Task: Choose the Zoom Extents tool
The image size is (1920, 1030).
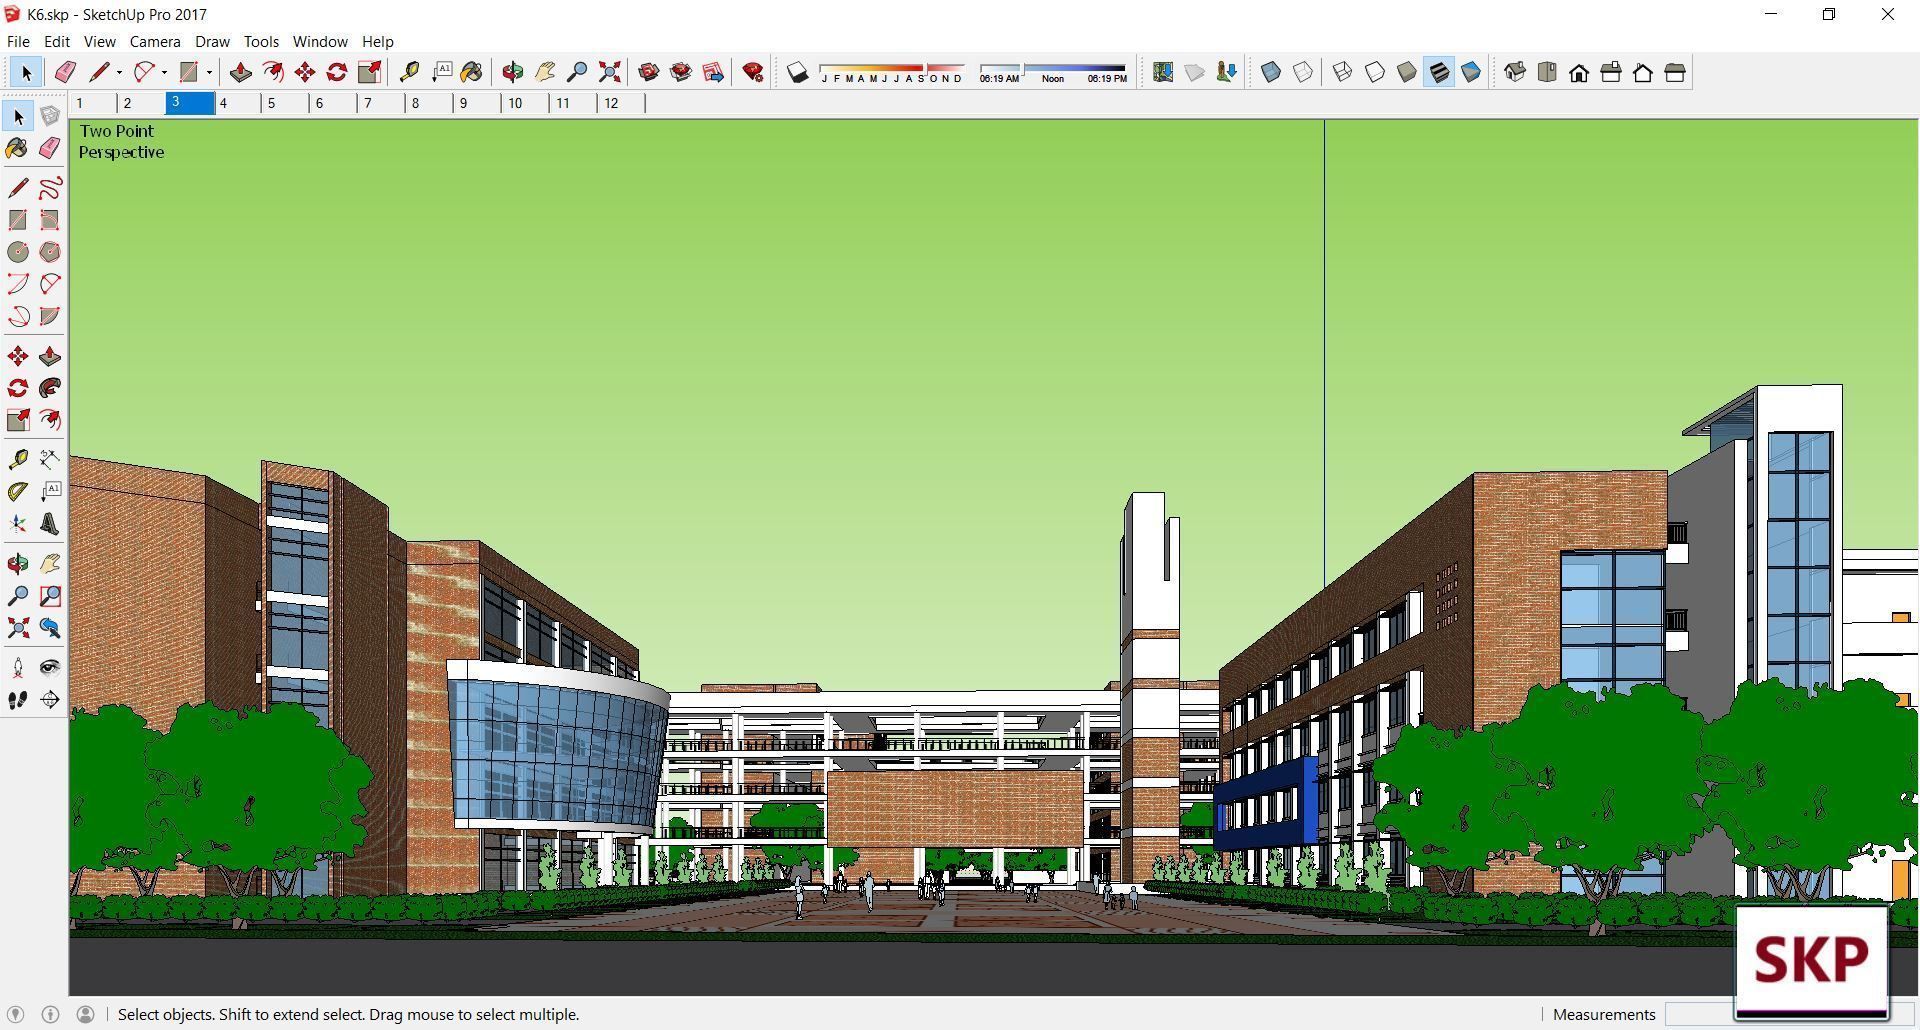Action: click(610, 72)
